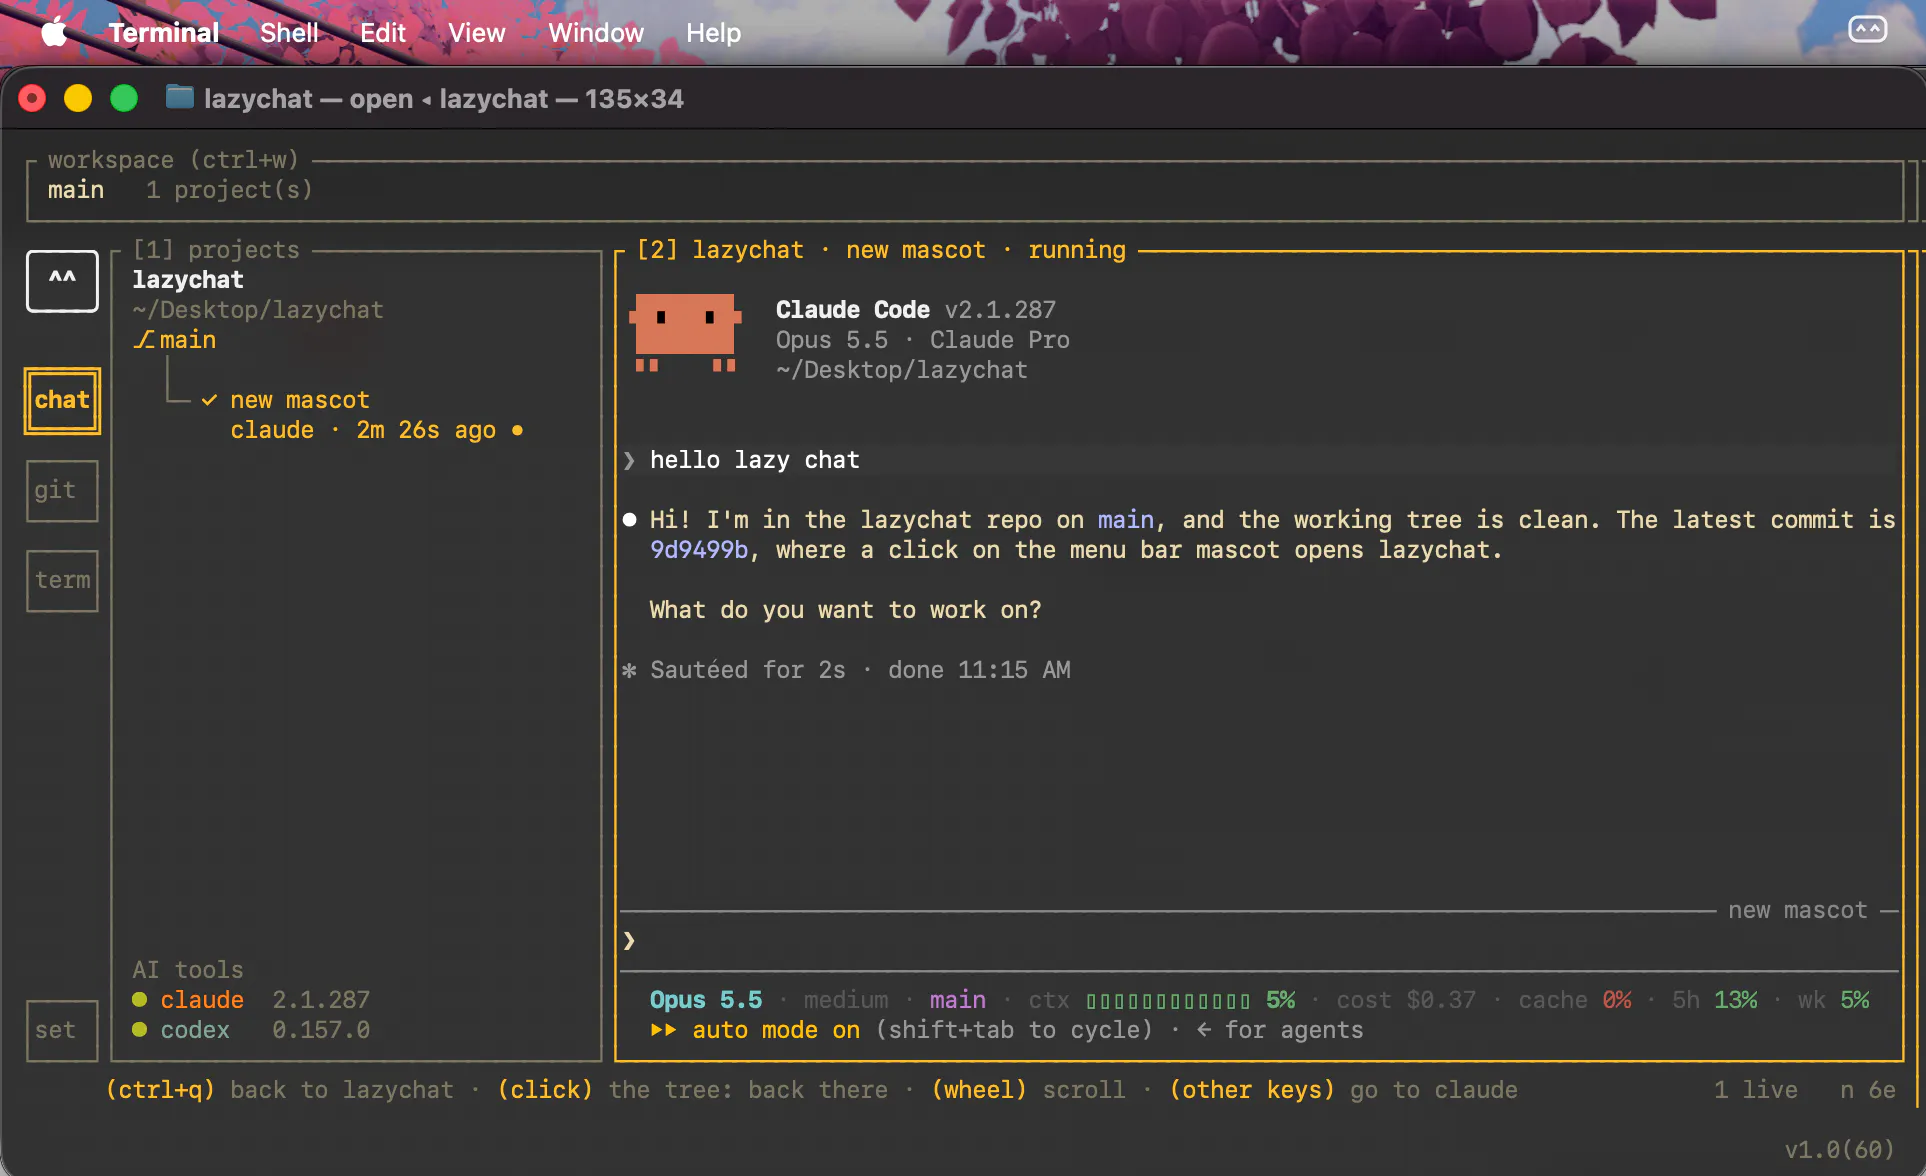Click the status dot beside codex tool
Image resolution: width=1926 pixels, height=1176 pixels.
click(x=140, y=1030)
